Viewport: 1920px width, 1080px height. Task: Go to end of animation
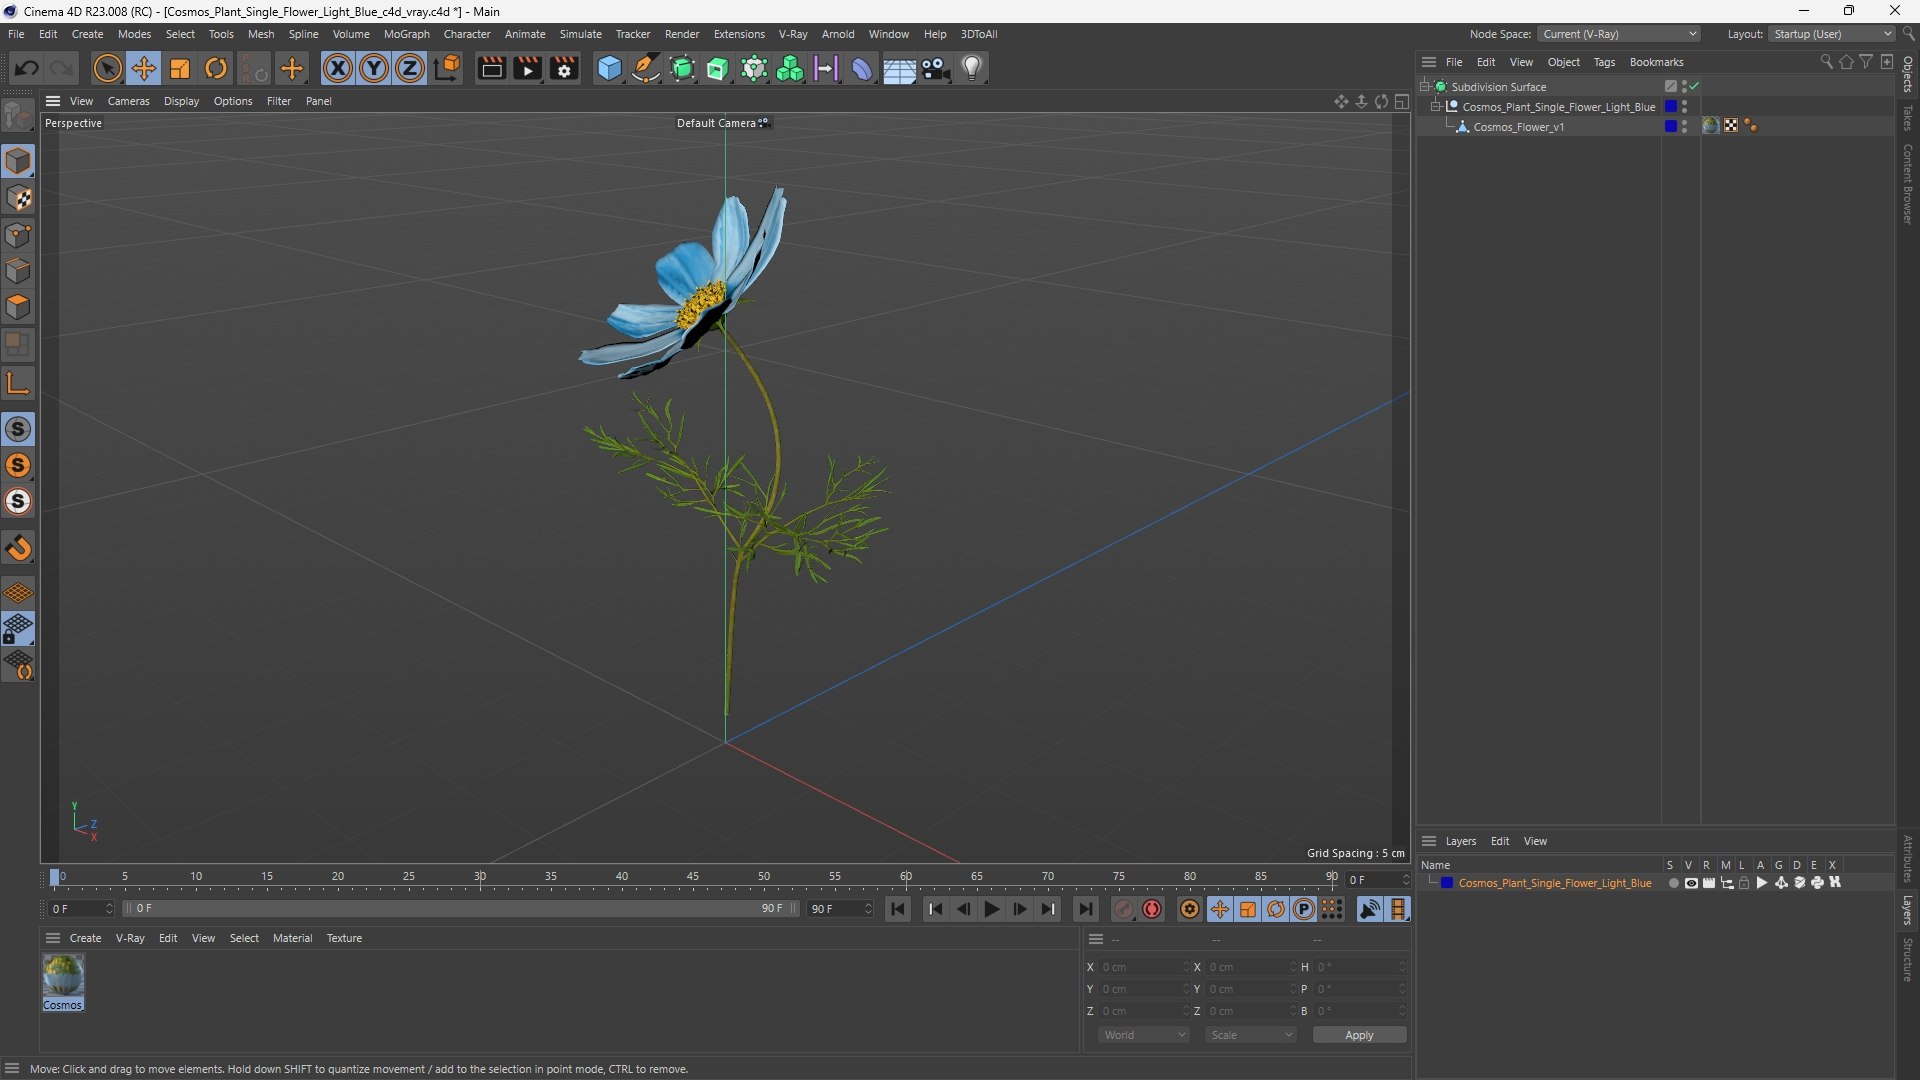coord(1086,909)
